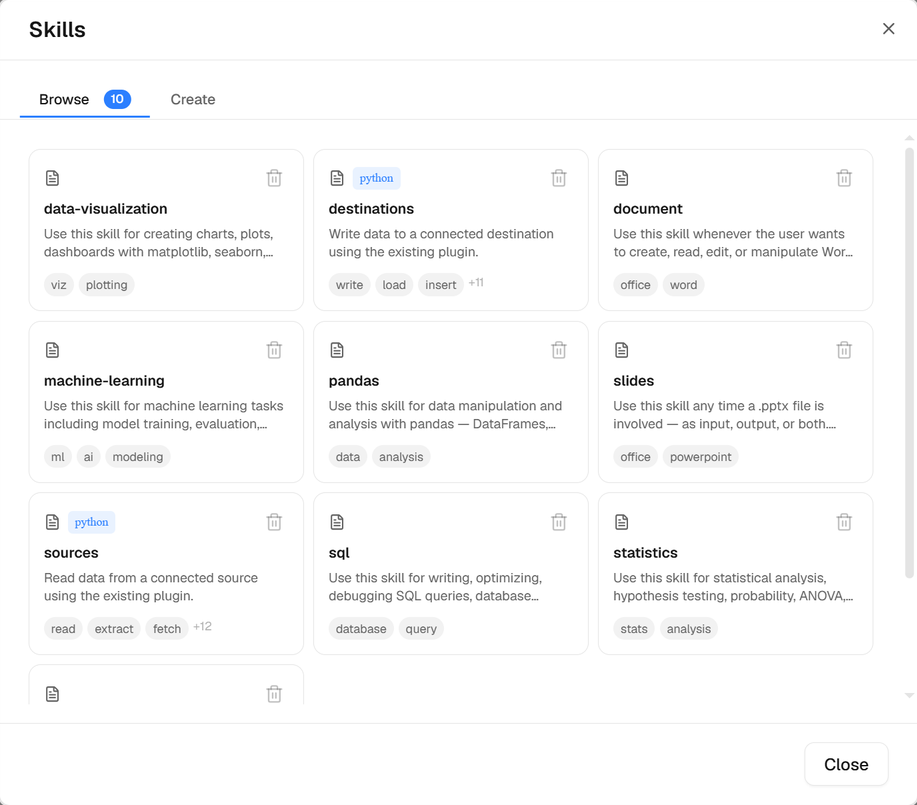917x805 pixels.
Task: Open the sql skill title
Action: 339,553
